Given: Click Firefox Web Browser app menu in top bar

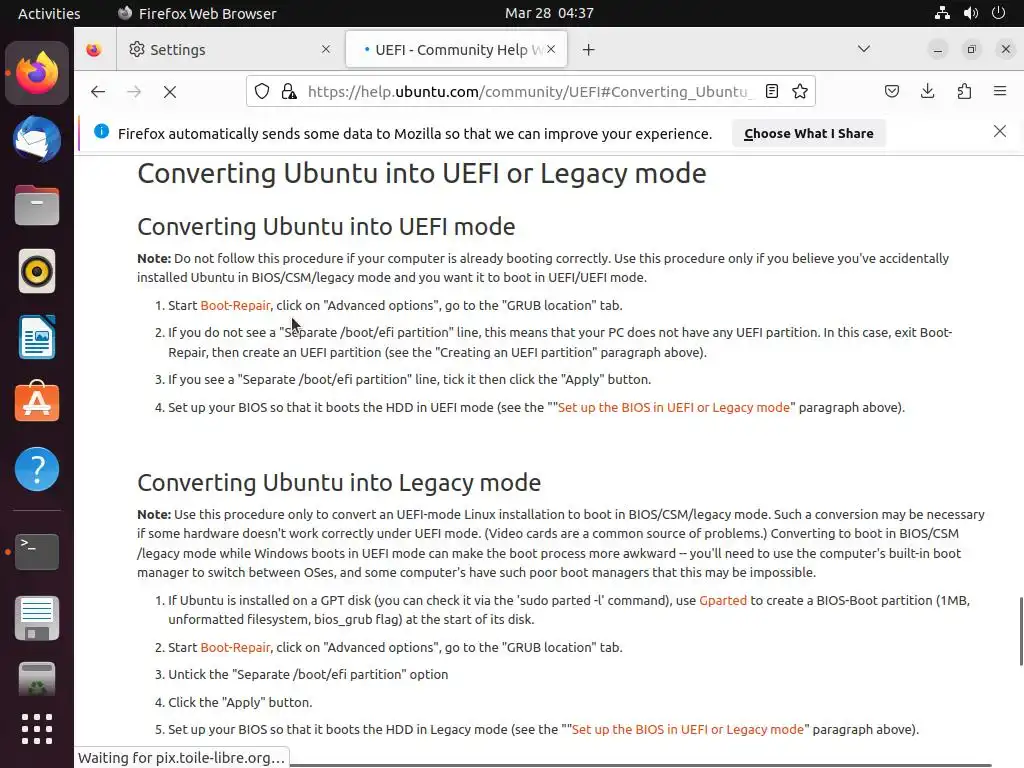Looking at the screenshot, I should [198, 13].
